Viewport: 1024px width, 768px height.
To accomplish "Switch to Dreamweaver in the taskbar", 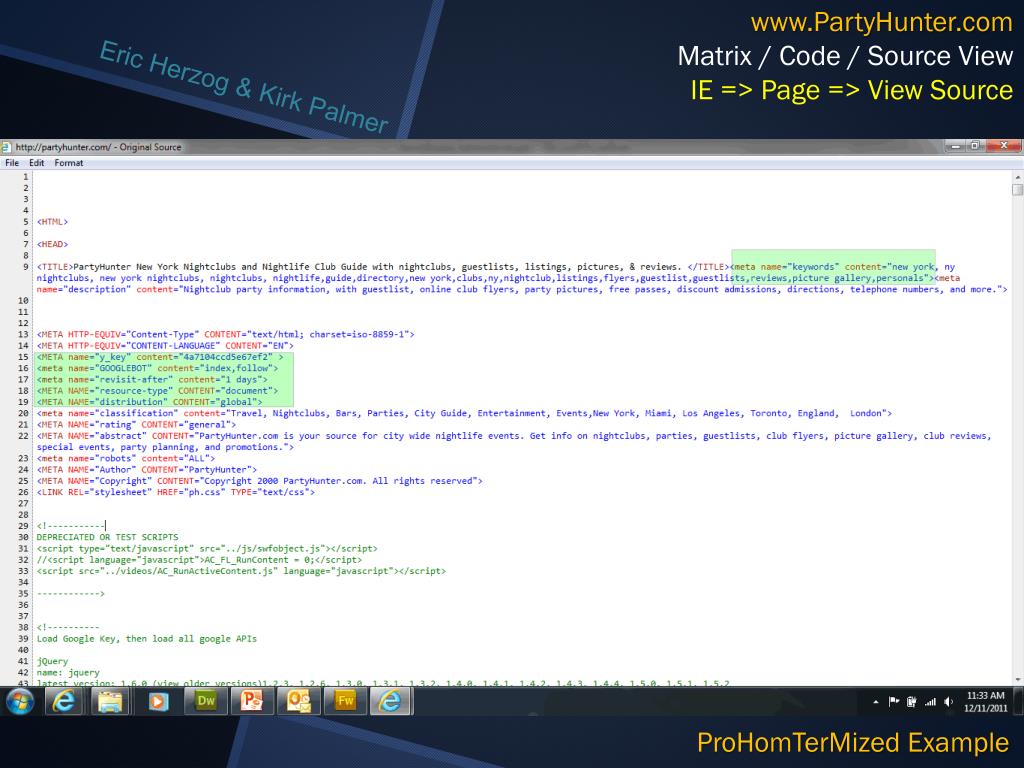I will 205,702.
